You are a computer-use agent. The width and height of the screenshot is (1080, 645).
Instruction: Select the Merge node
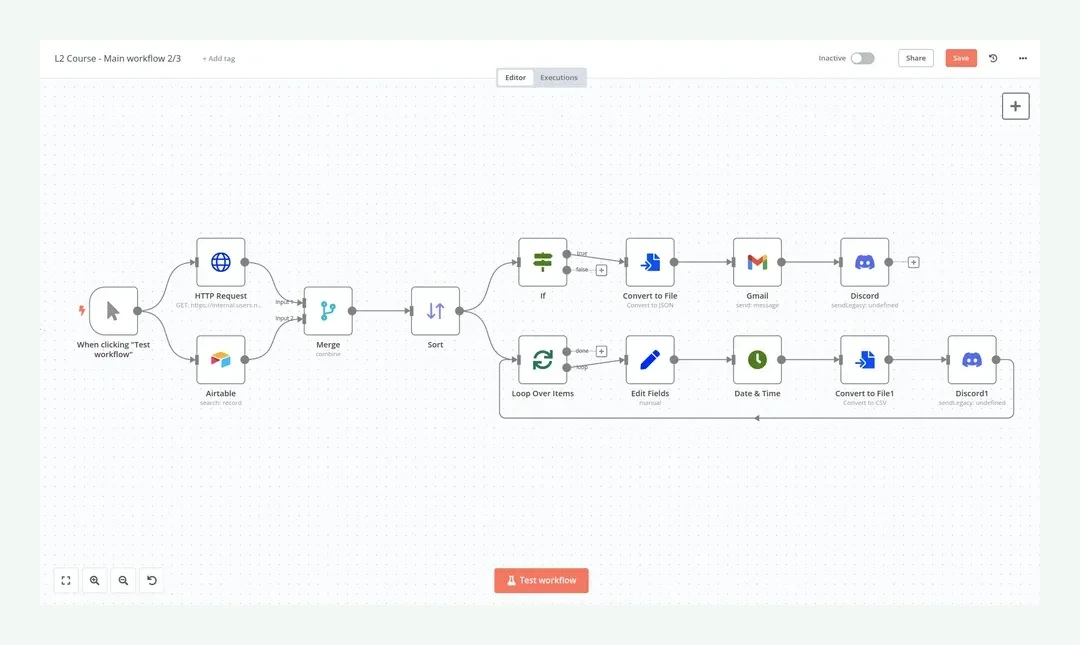coord(328,311)
